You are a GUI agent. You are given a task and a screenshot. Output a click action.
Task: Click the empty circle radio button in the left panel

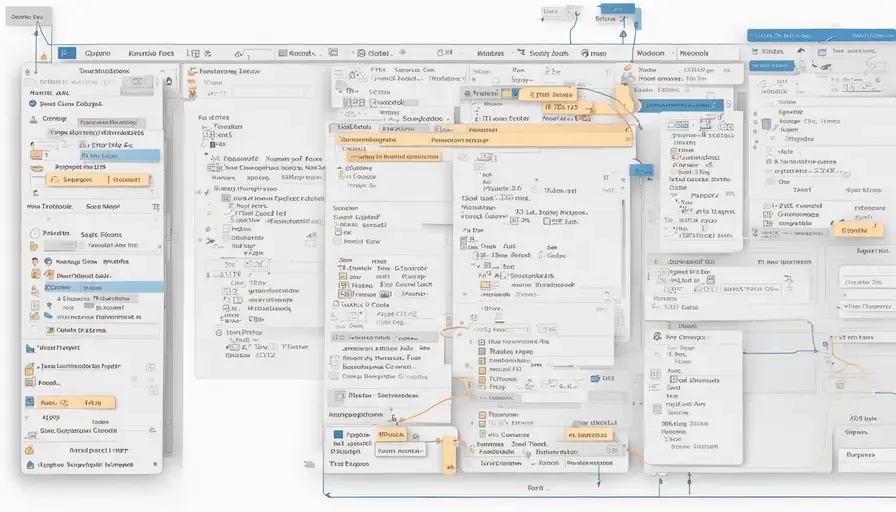tap(35, 233)
